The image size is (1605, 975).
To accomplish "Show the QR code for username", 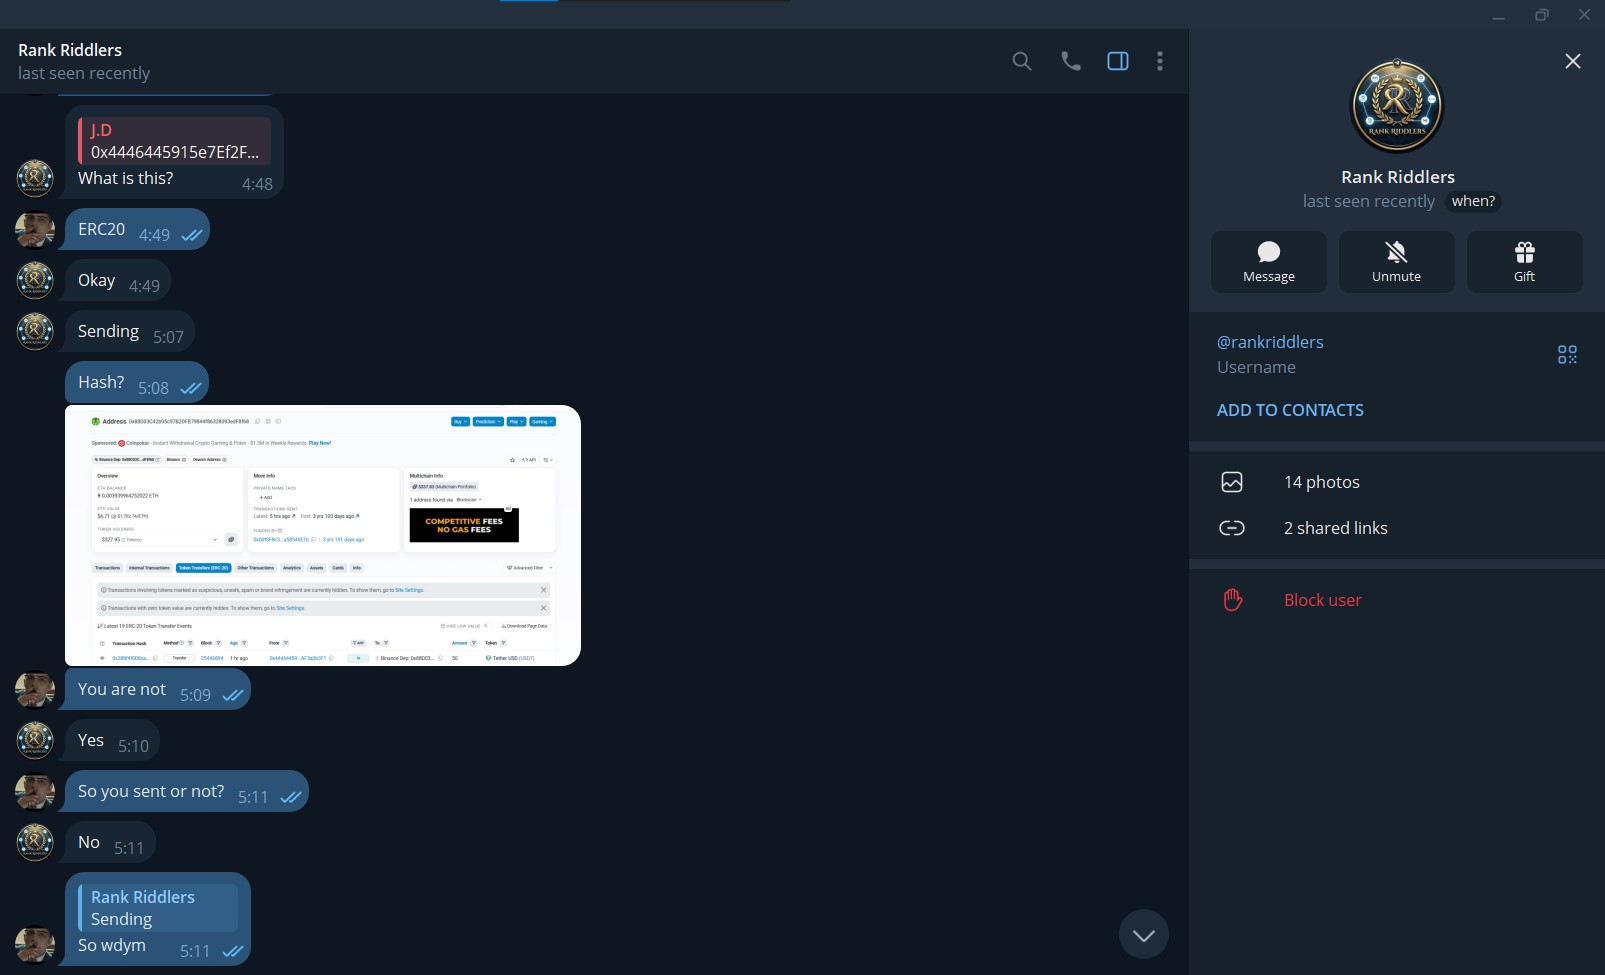I will point(1567,354).
